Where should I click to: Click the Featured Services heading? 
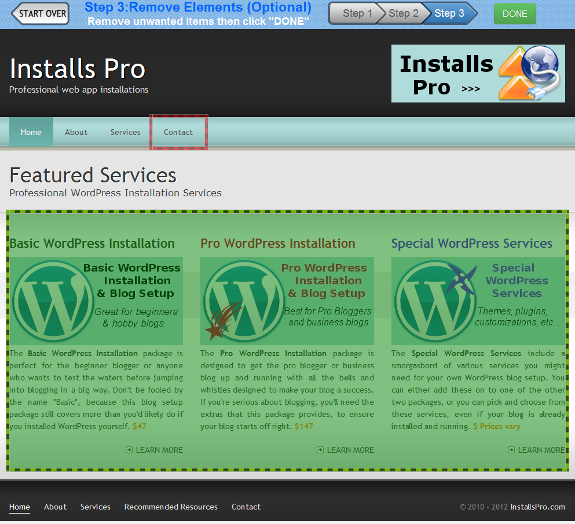93,175
